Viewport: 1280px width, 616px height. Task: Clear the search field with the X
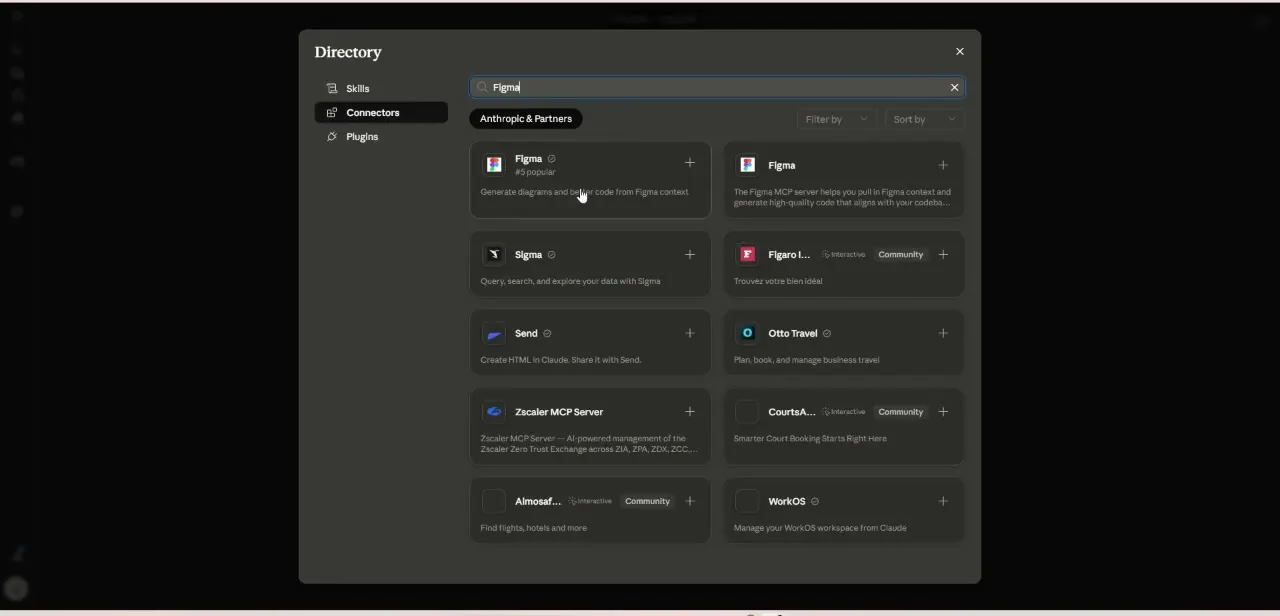click(954, 87)
